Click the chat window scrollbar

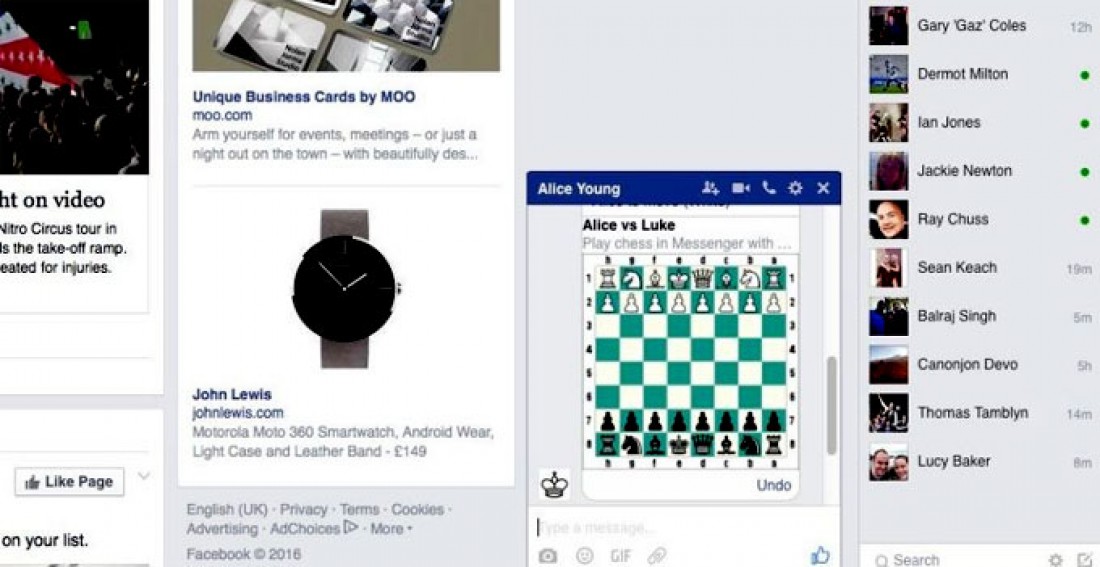coord(832,405)
